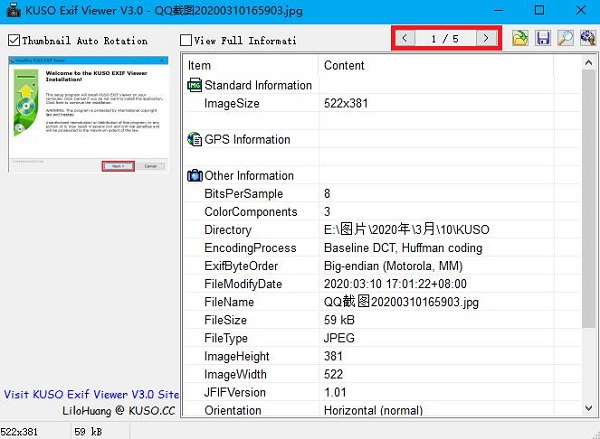The image size is (600, 439).
Task: Click the 522 ImageWidth value
Action: tap(333, 374)
